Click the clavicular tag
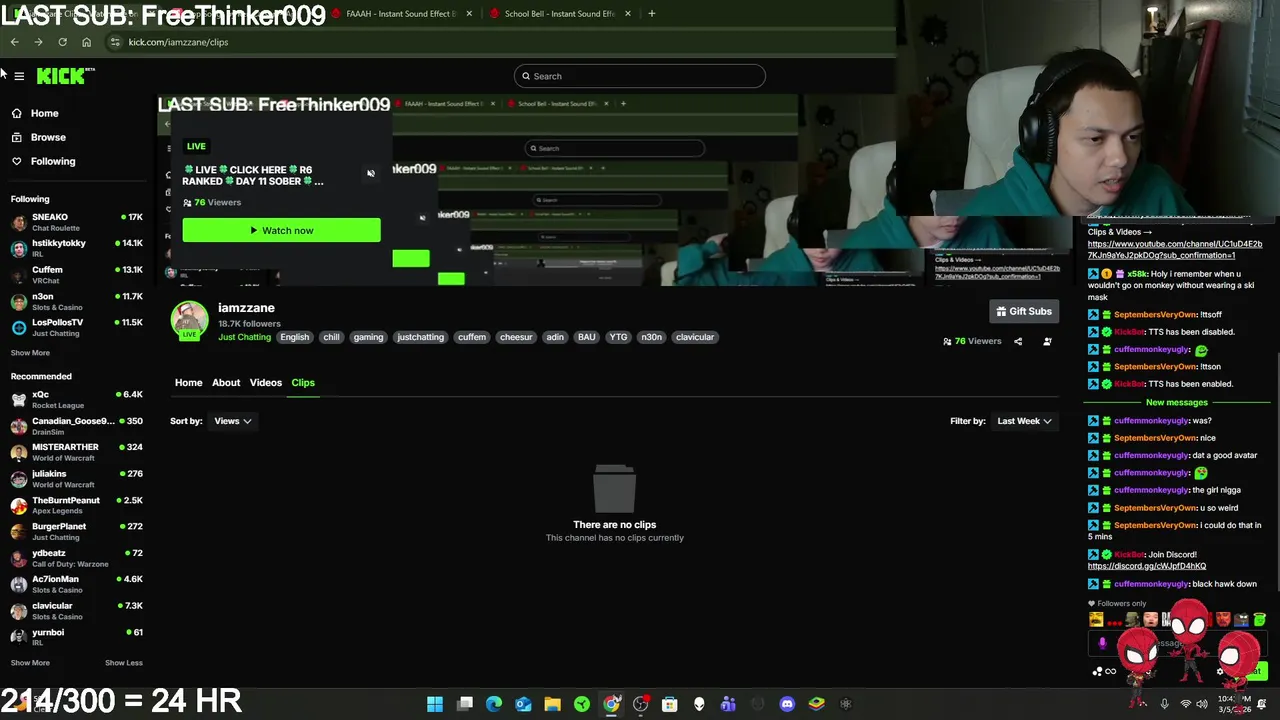 point(695,337)
